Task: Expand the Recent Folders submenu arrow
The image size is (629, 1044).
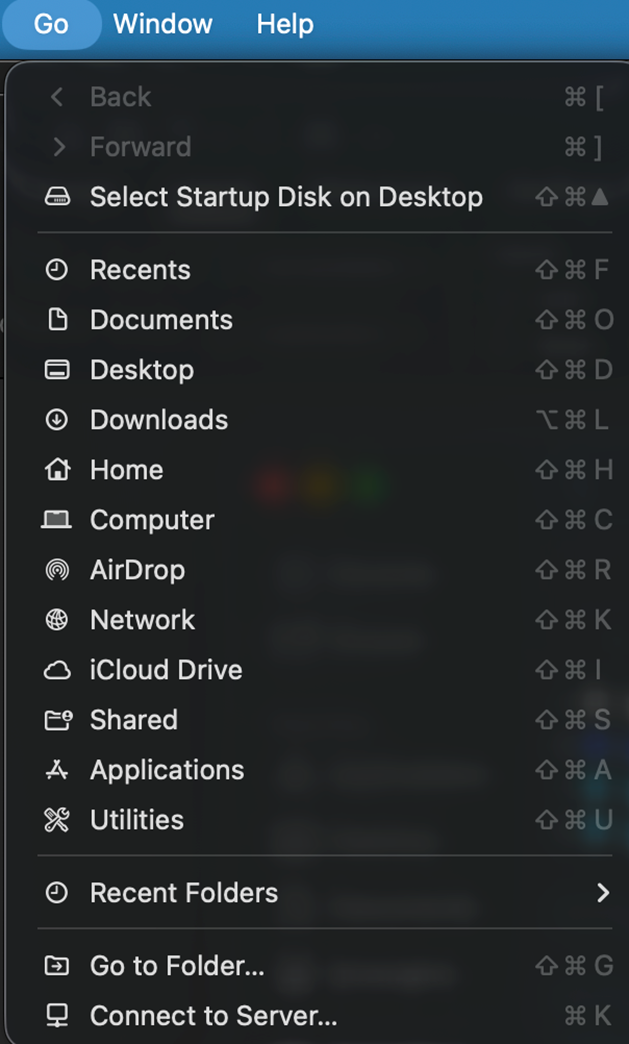Action: coord(602,893)
